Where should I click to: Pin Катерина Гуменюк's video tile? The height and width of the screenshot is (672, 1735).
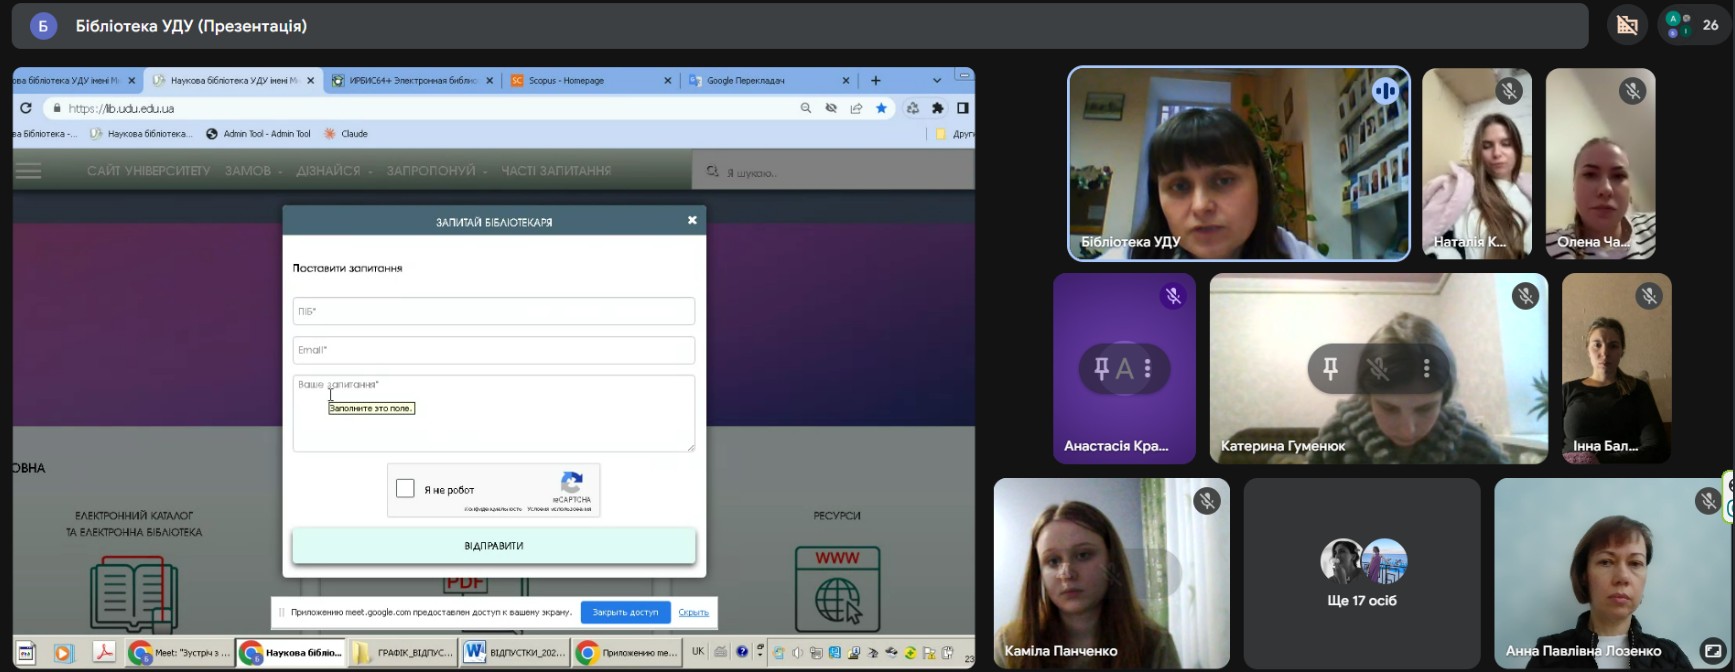(1330, 369)
